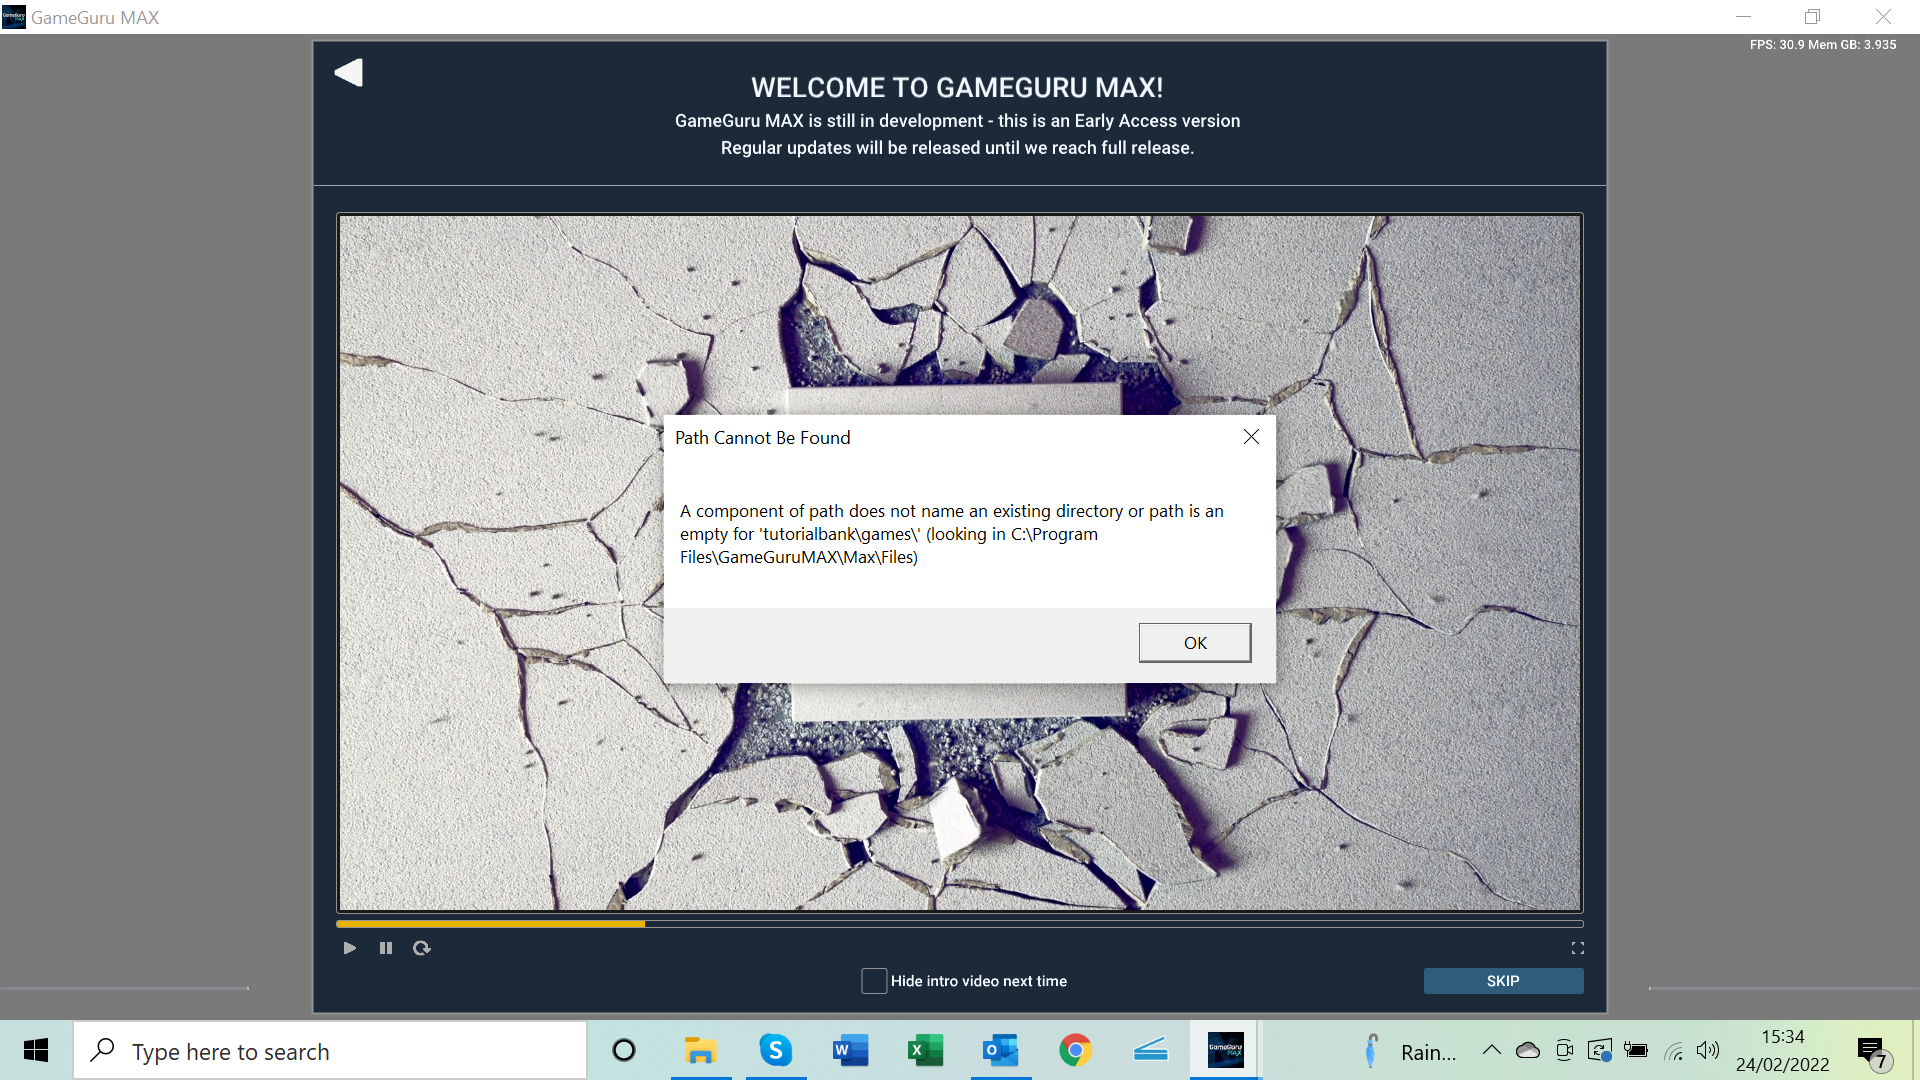Image resolution: width=1920 pixels, height=1080 pixels.
Task: Enable 'Hide intro video next time'
Action: (873, 981)
